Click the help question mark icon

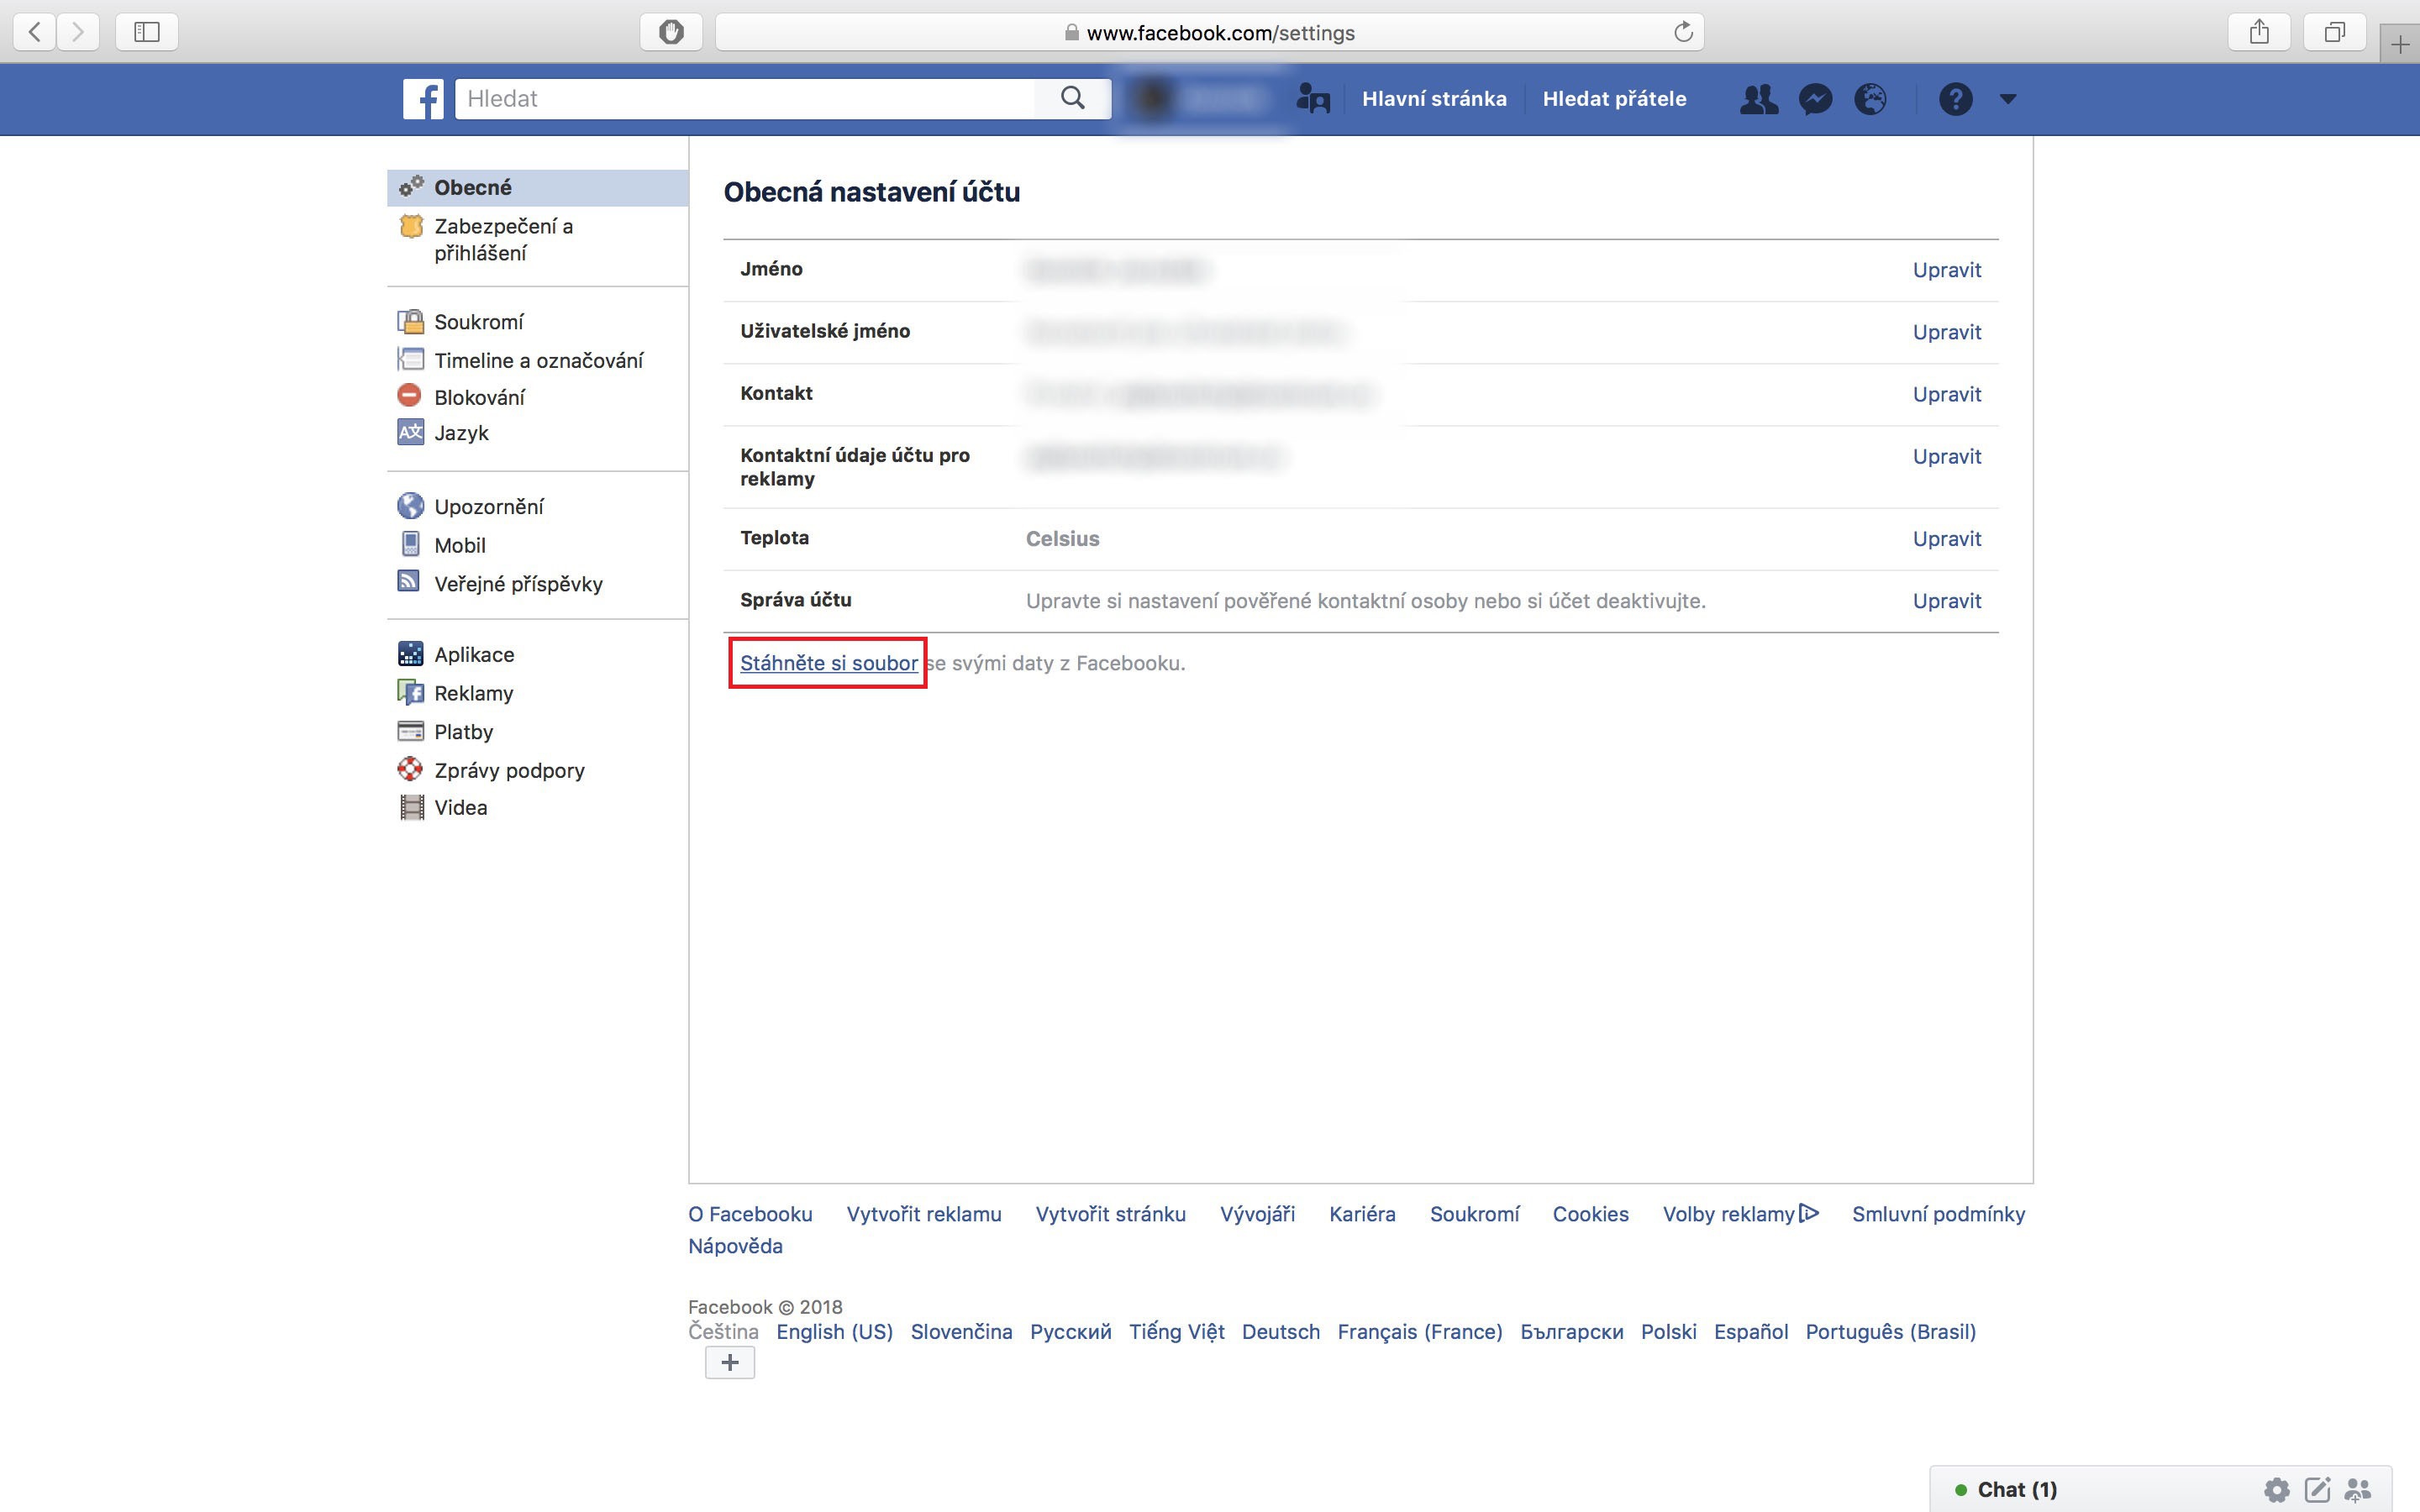pyautogui.click(x=1955, y=99)
